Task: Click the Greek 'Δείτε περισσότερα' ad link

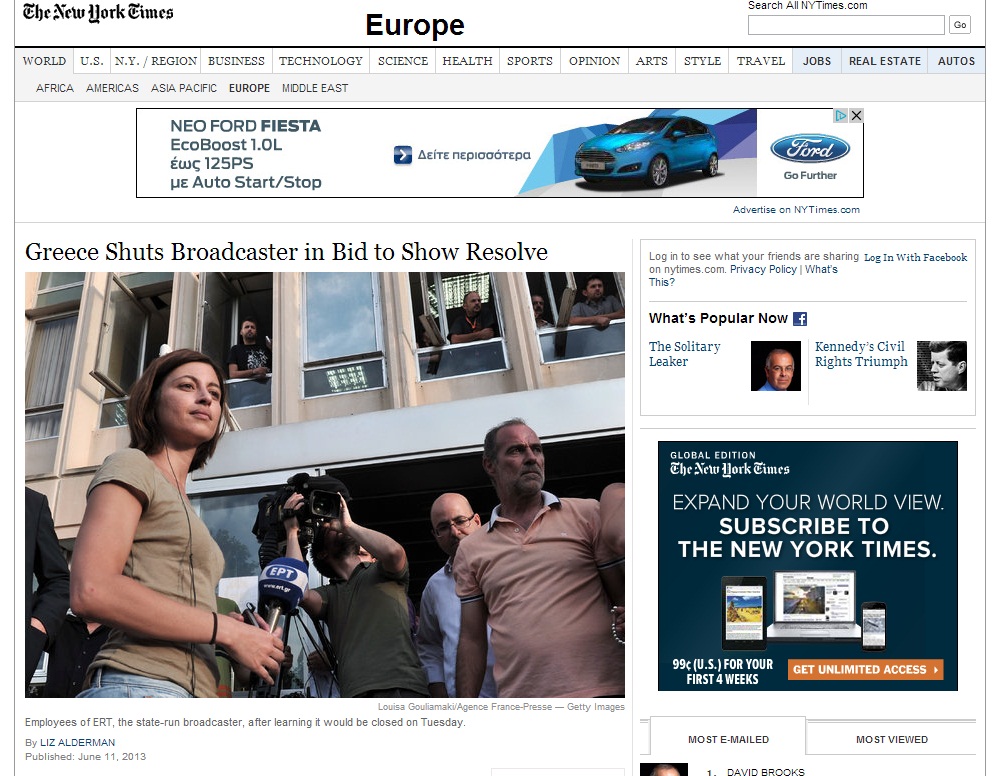Action: [474, 155]
